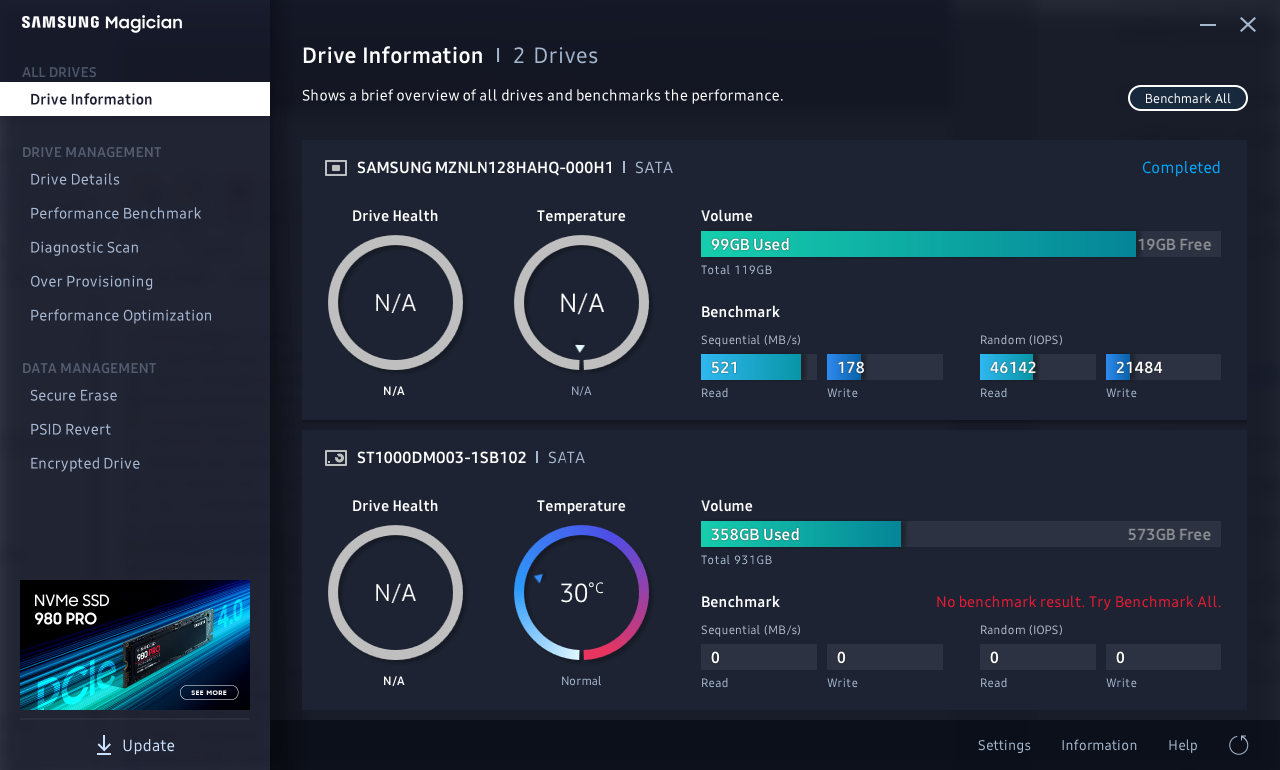Click Samsung drive Temperature N/A gauge

tap(581, 303)
